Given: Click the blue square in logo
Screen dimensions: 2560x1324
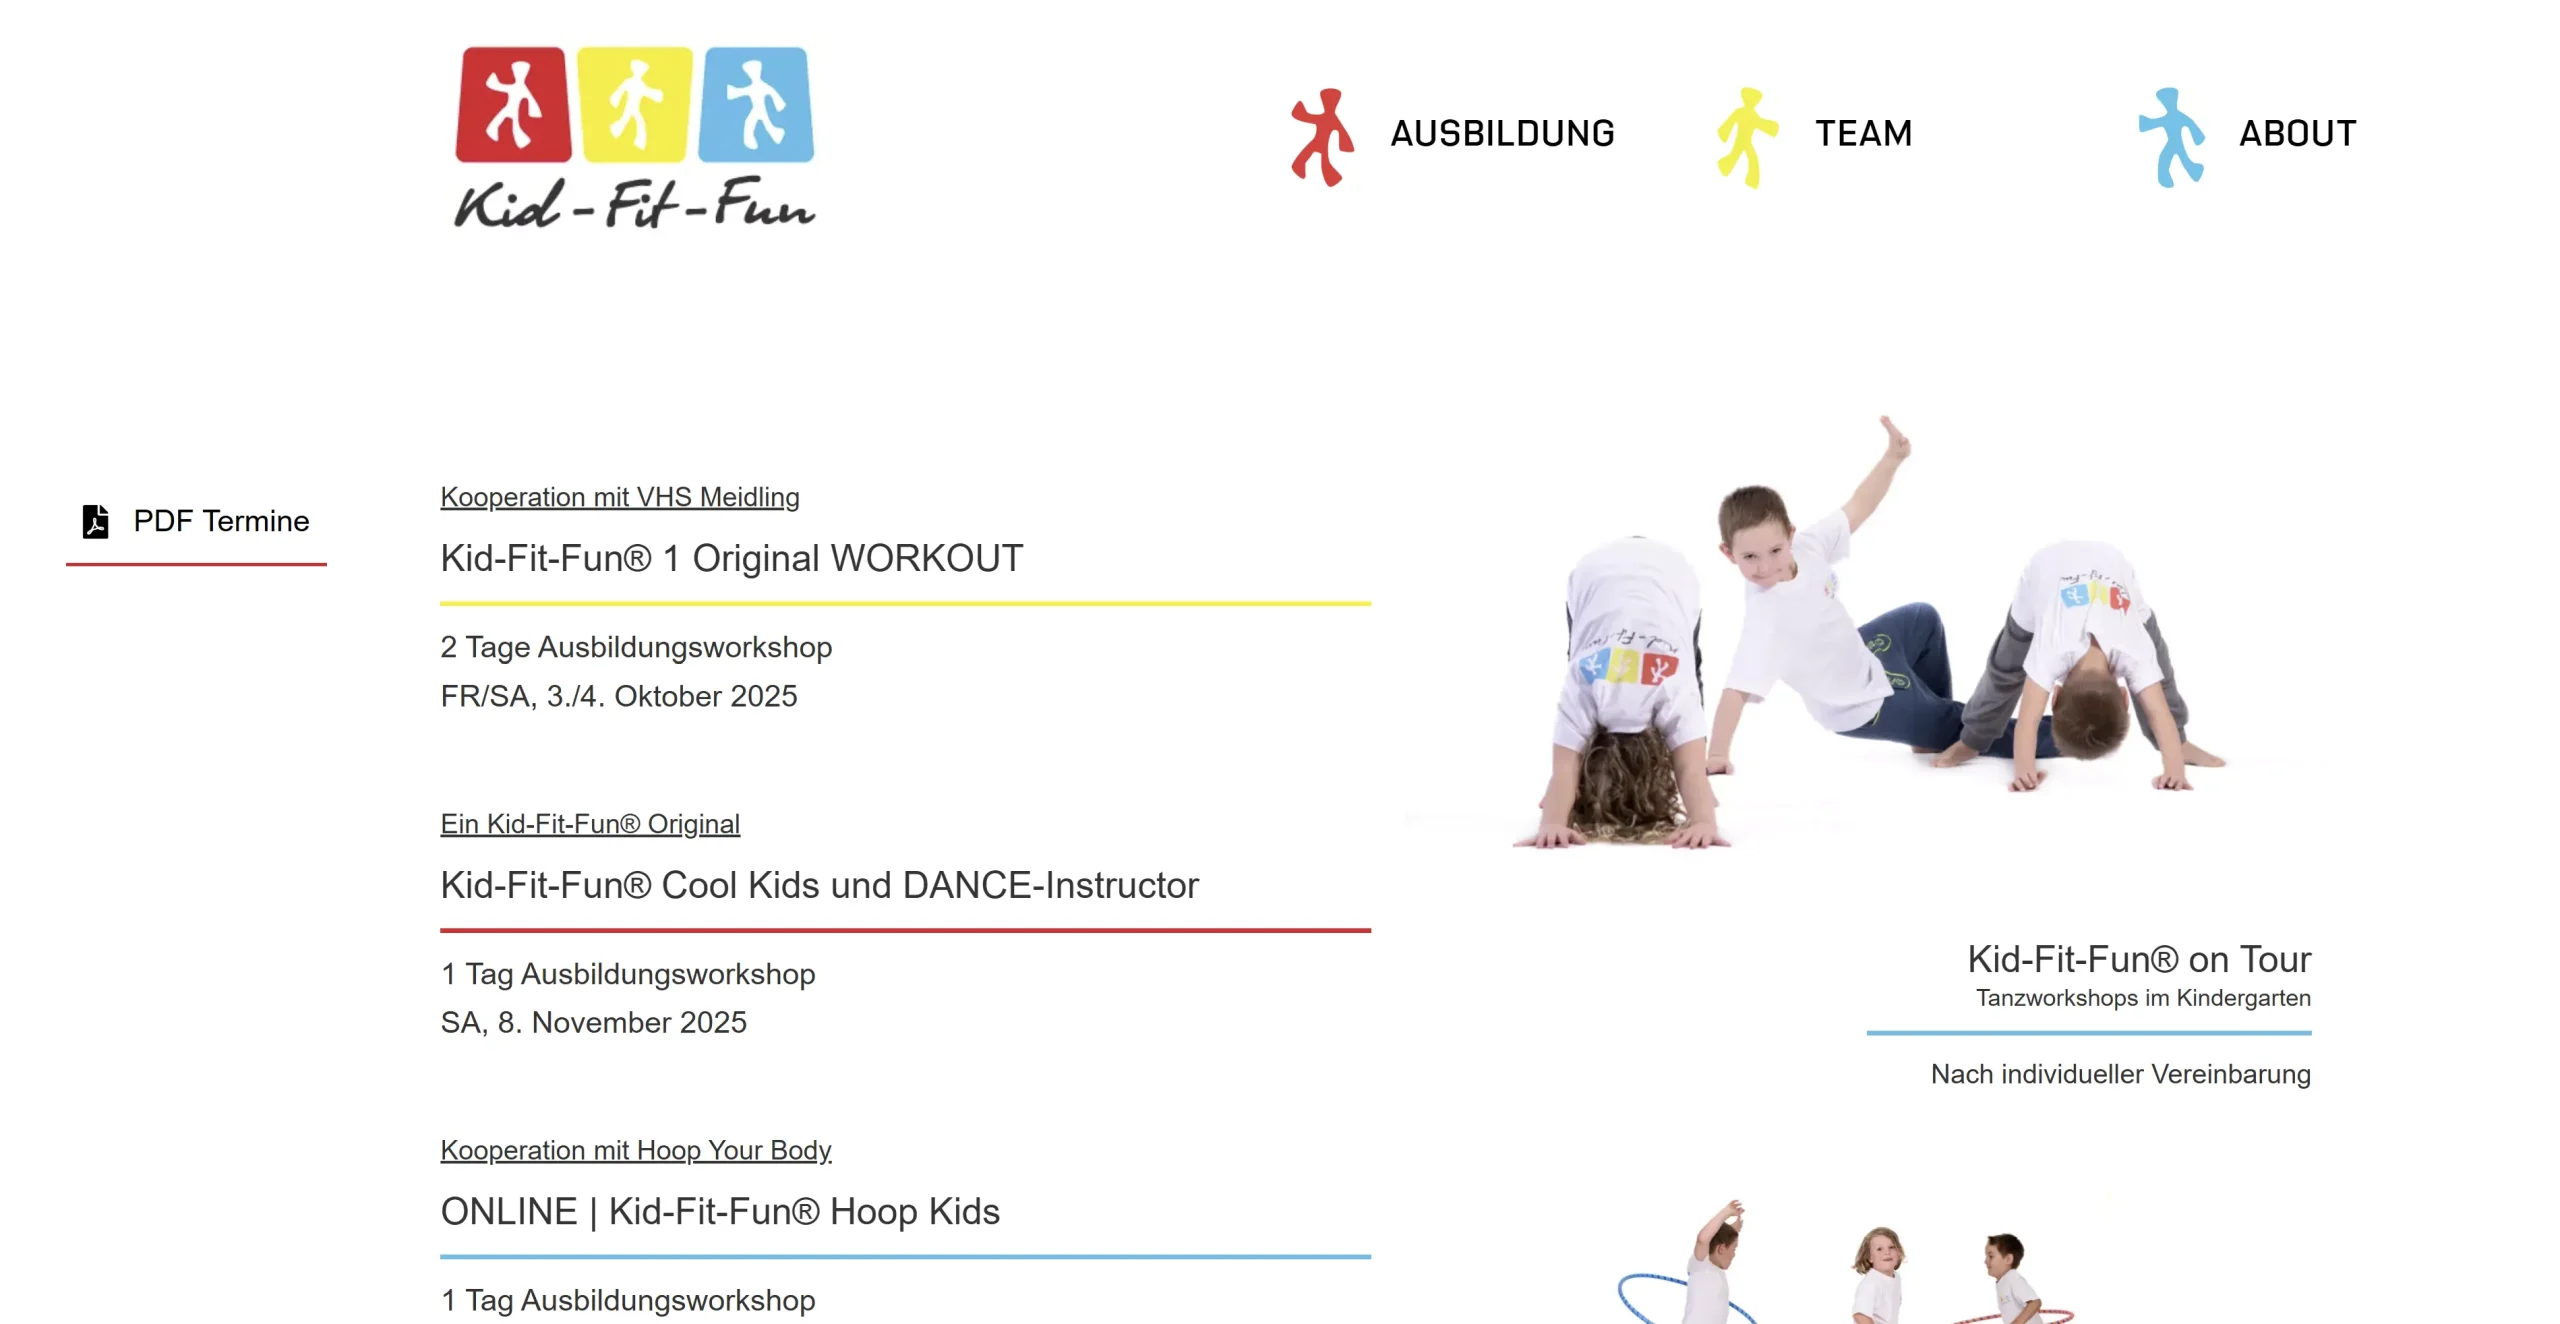Looking at the screenshot, I should pyautogui.click(x=756, y=104).
